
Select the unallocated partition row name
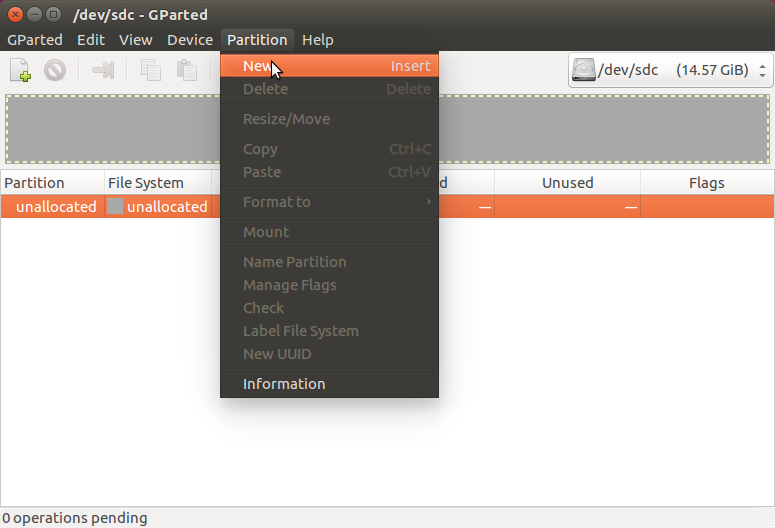(x=56, y=207)
